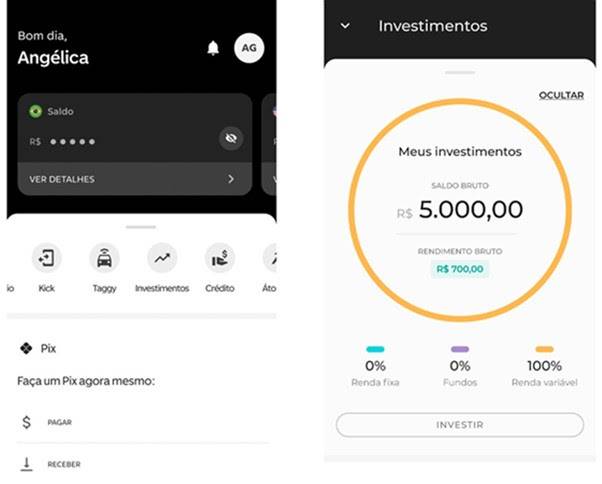Open the notifications bell
The width and height of the screenshot is (602, 484).
coord(213,48)
